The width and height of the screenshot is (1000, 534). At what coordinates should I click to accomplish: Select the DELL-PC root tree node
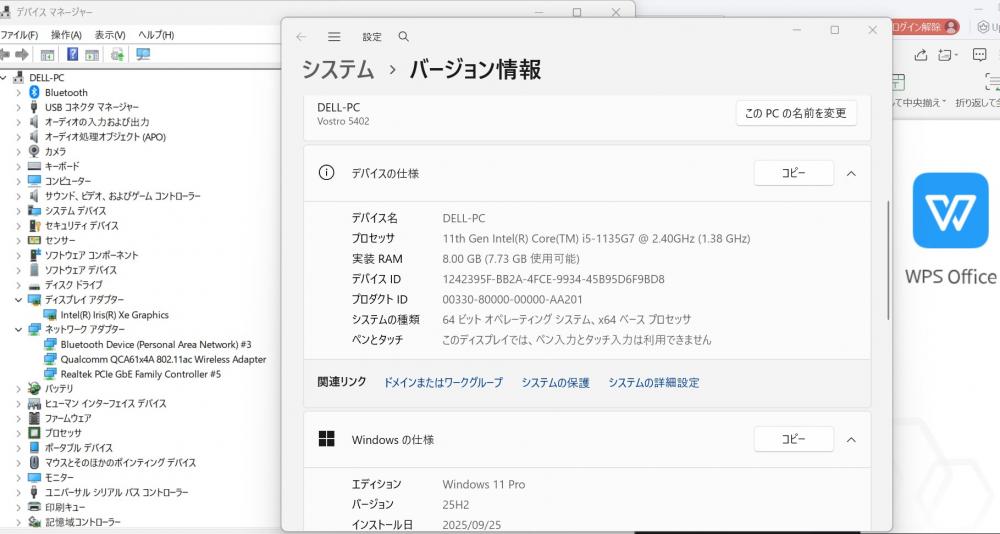[47, 78]
